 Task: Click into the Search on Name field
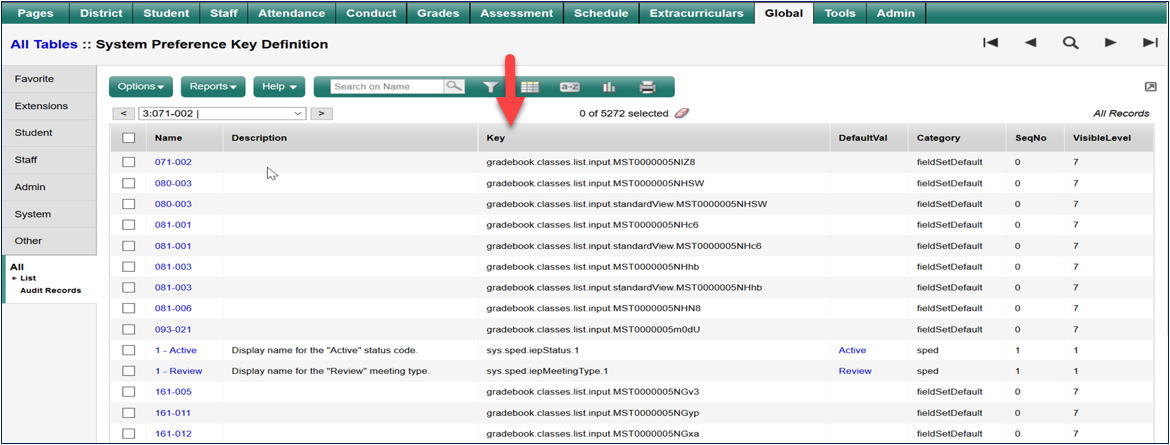coord(387,87)
